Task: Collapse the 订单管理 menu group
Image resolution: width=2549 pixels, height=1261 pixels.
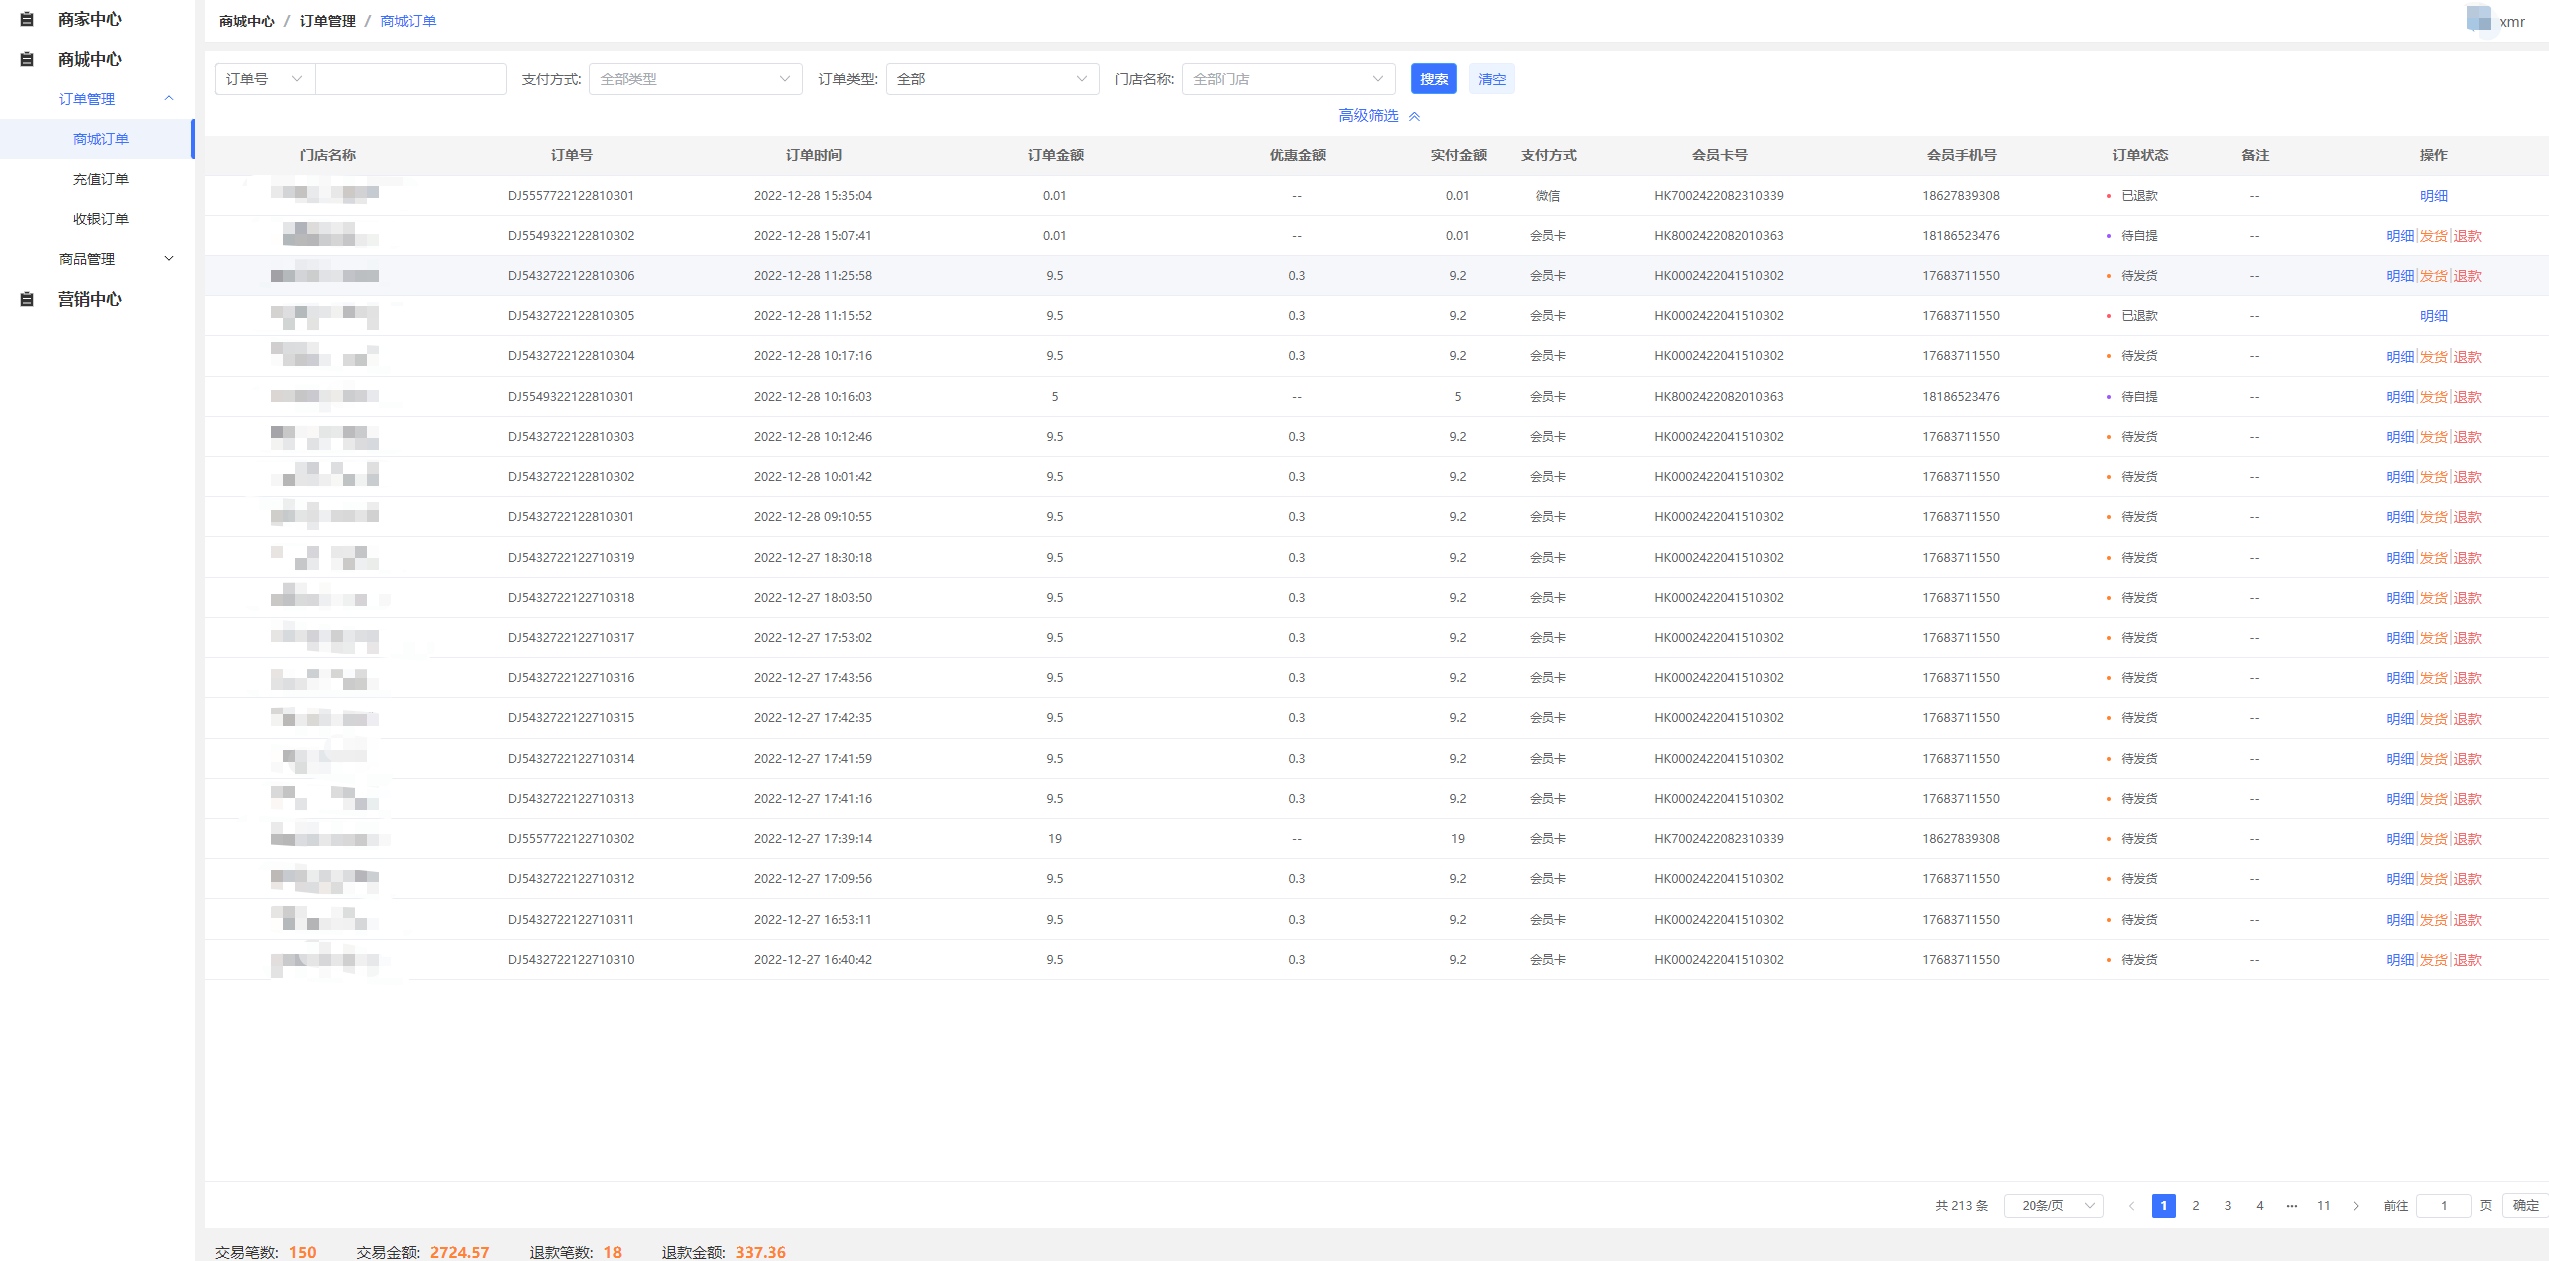Action: coord(169,98)
